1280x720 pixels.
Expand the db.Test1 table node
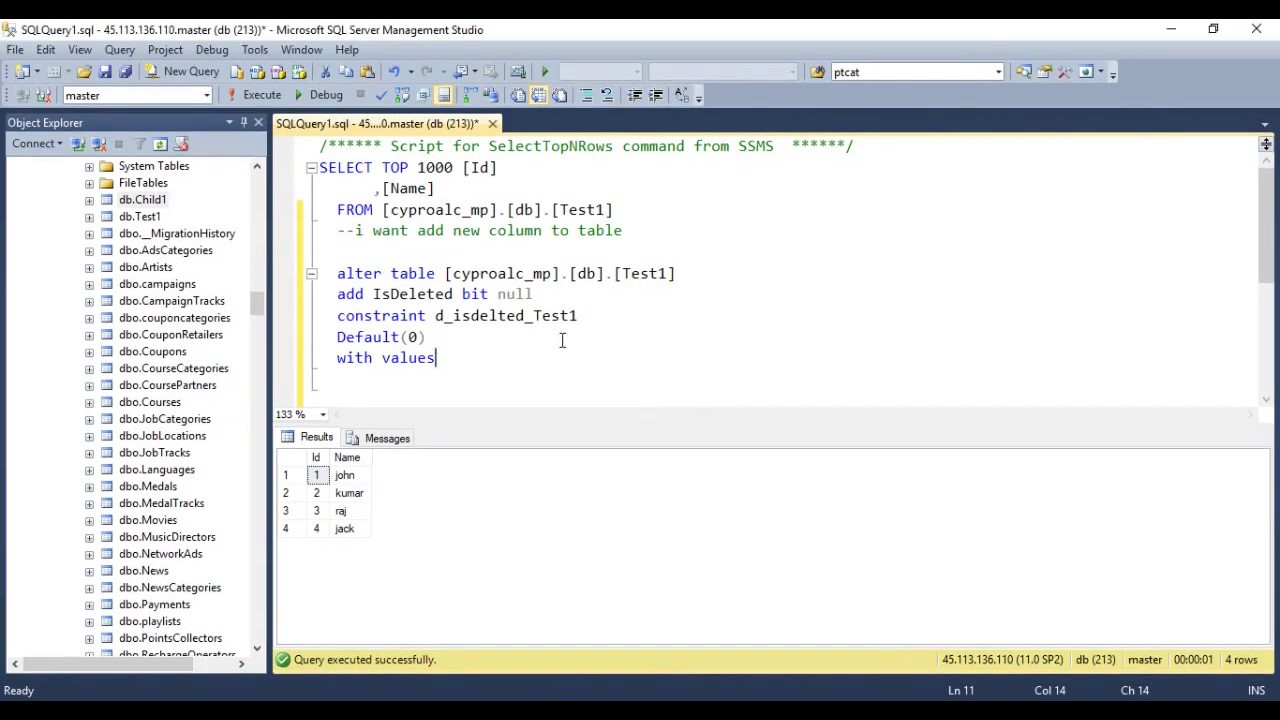pyautogui.click(x=89, y=217)
